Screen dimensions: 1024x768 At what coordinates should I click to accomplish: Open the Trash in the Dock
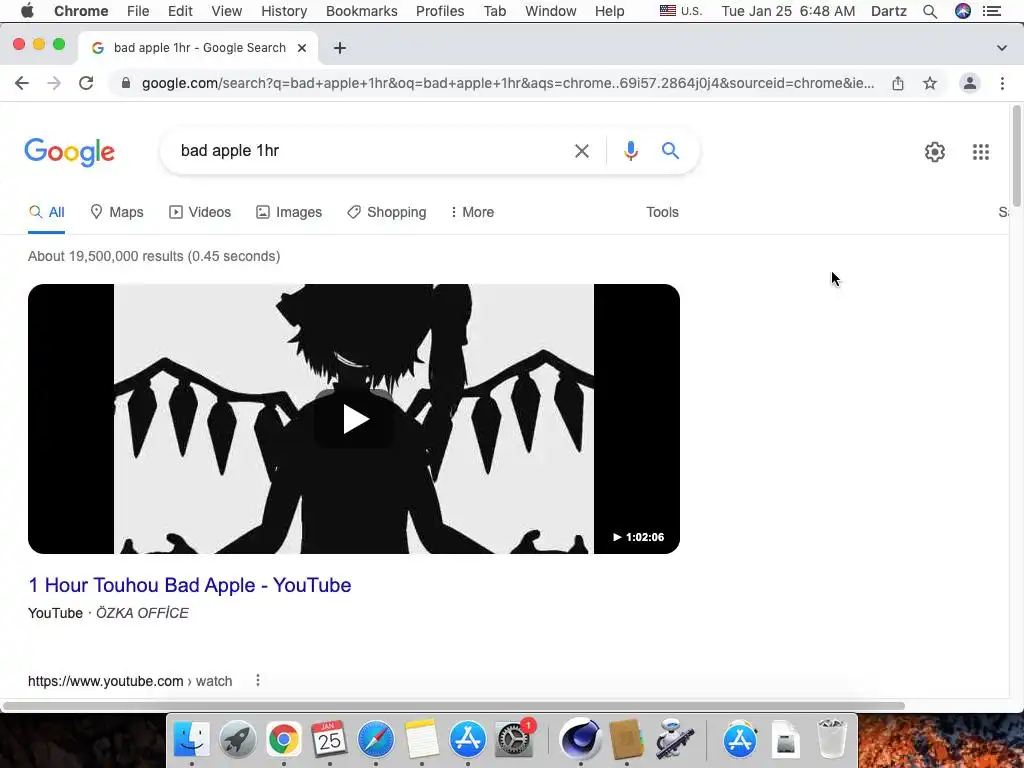832,739
